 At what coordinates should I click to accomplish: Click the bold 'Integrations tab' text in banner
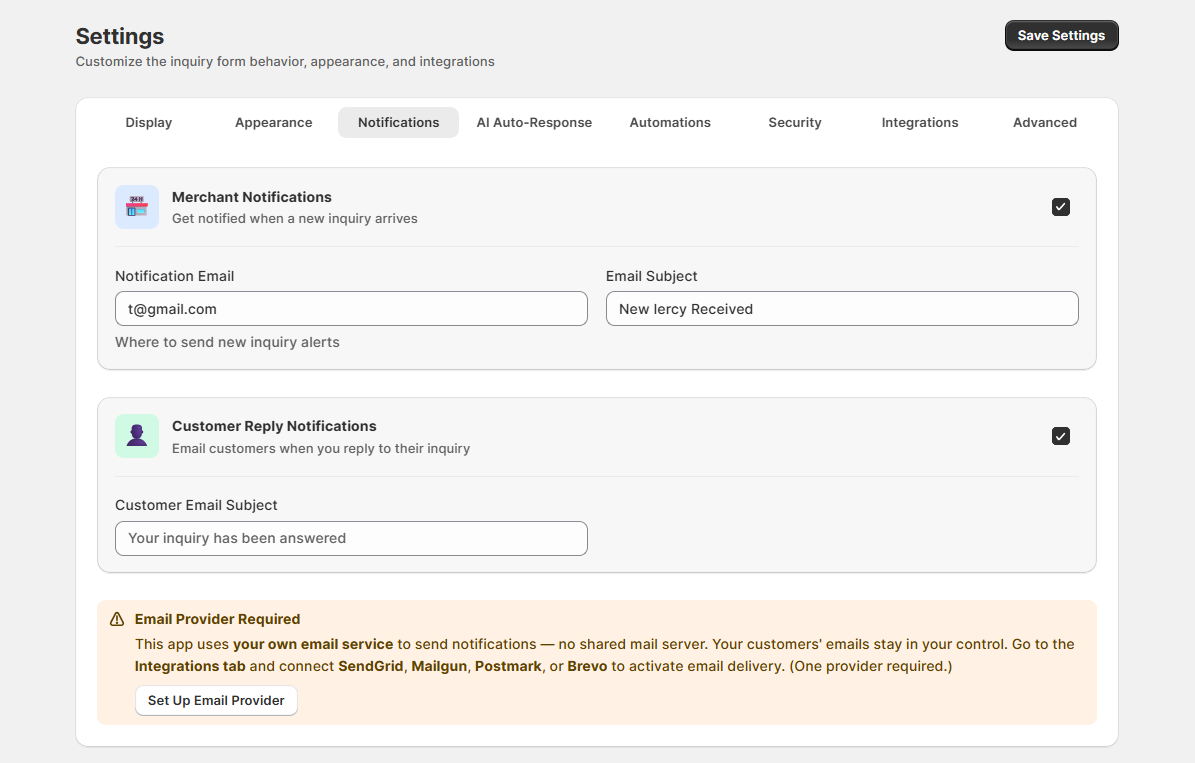(x=190, y=666)
